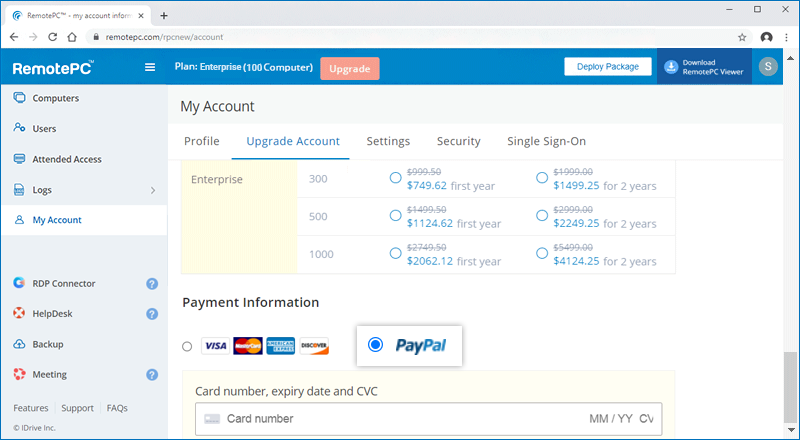Select Enterprise 300 two years plan
The image size is (800, 440).
pos(542,178)
